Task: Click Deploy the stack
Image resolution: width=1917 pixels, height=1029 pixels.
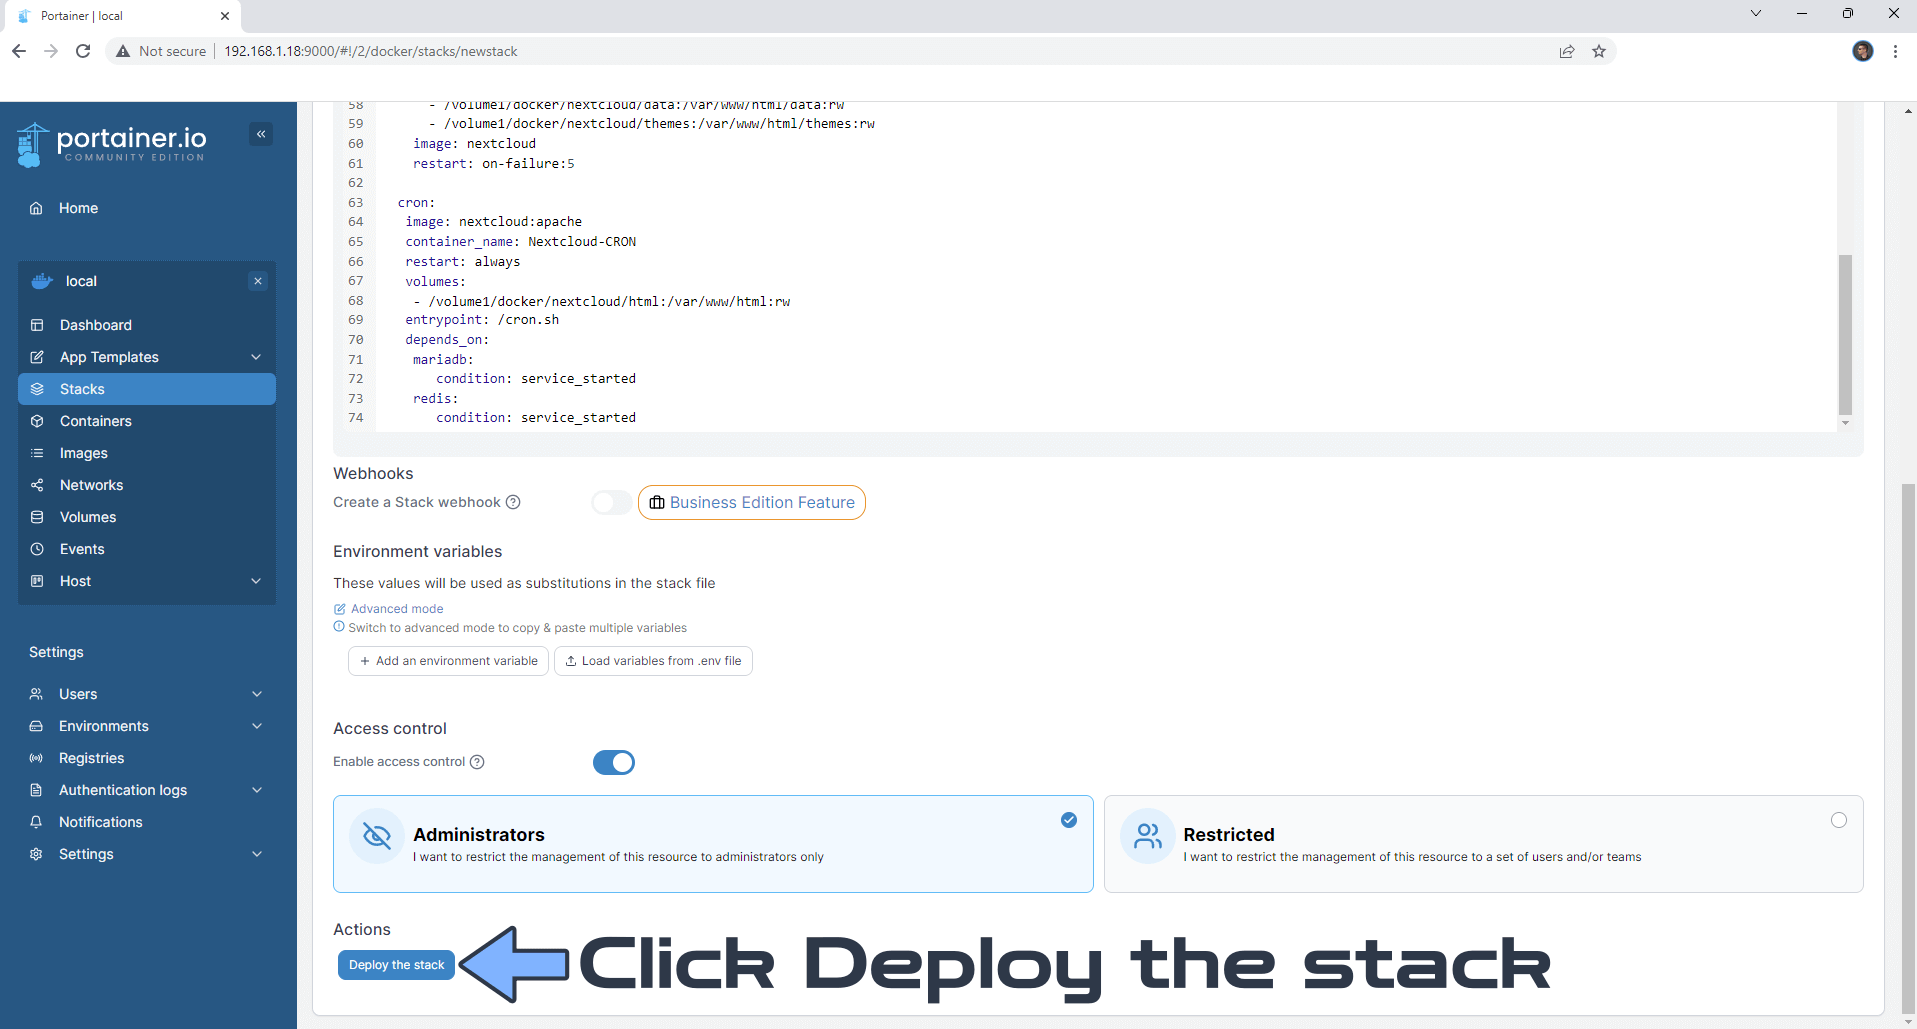Action: pyautogui.click(x=395, y=964)
